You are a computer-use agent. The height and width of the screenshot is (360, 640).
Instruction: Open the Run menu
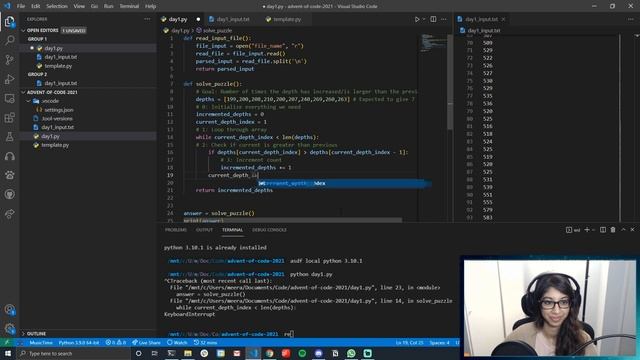coord(109,6)
